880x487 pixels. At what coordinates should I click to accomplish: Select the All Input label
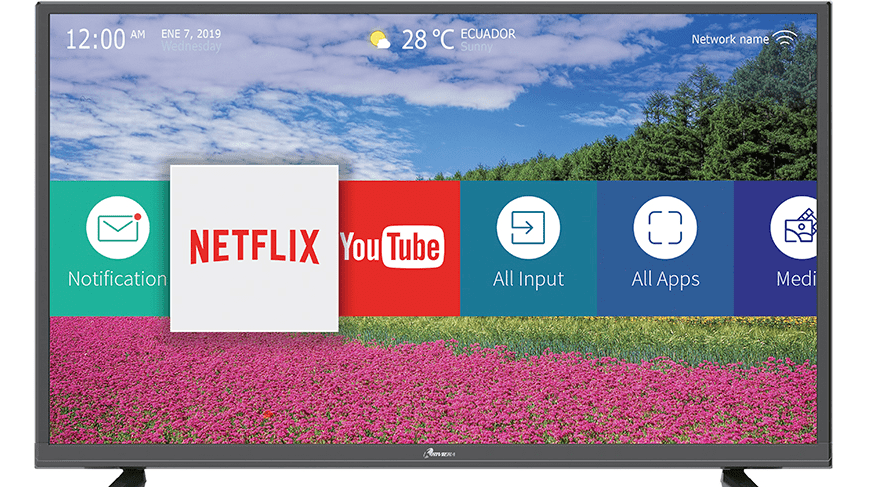[x=528, y=279]
